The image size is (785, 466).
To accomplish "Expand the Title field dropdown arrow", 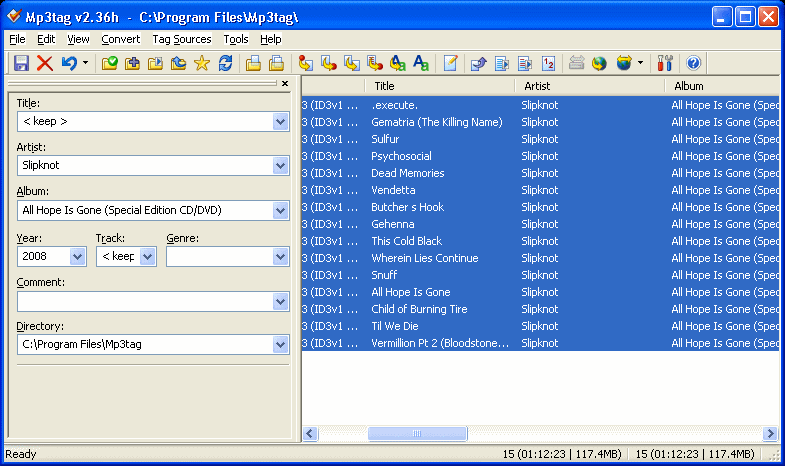I will 280,122.
